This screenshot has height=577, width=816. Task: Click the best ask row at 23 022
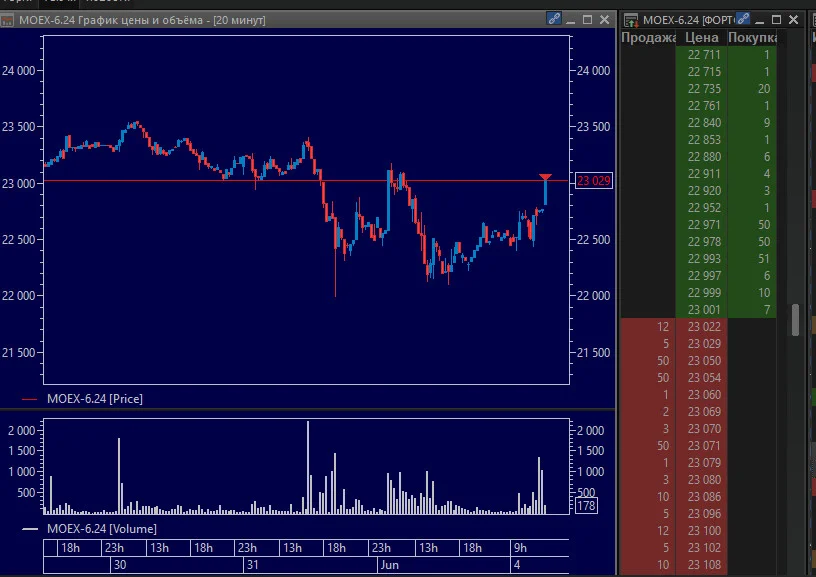(698, 327)
